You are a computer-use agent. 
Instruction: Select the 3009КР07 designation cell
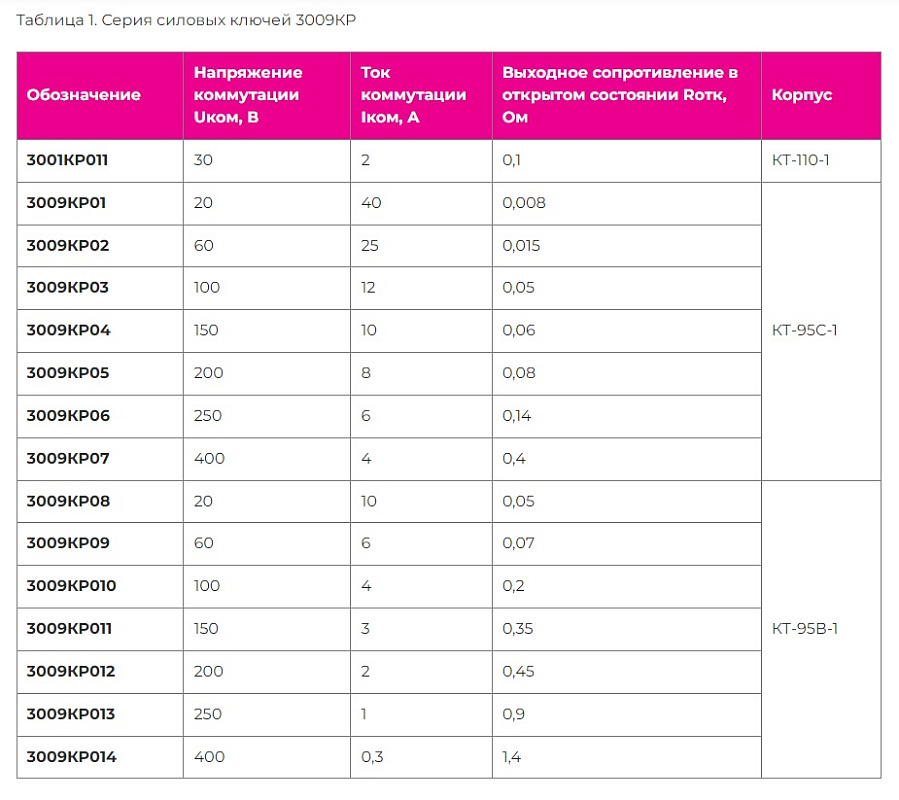(67, 459)
